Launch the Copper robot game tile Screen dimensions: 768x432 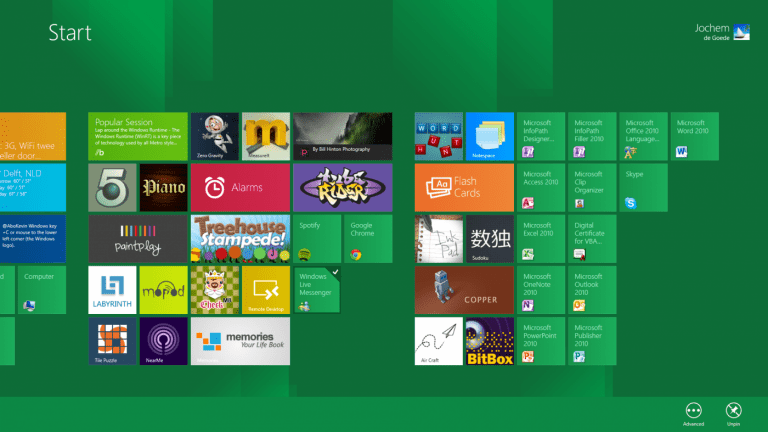point(464,290)
